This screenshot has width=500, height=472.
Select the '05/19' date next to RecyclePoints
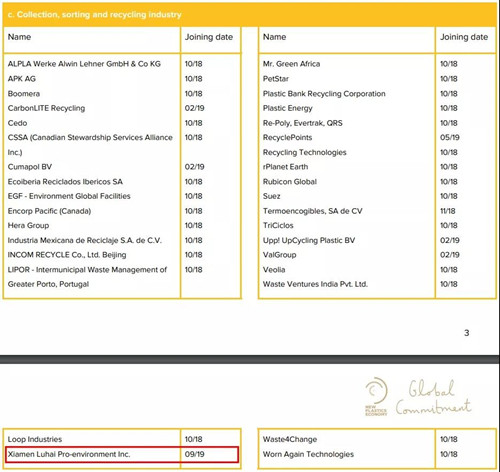tap(450, 138)
